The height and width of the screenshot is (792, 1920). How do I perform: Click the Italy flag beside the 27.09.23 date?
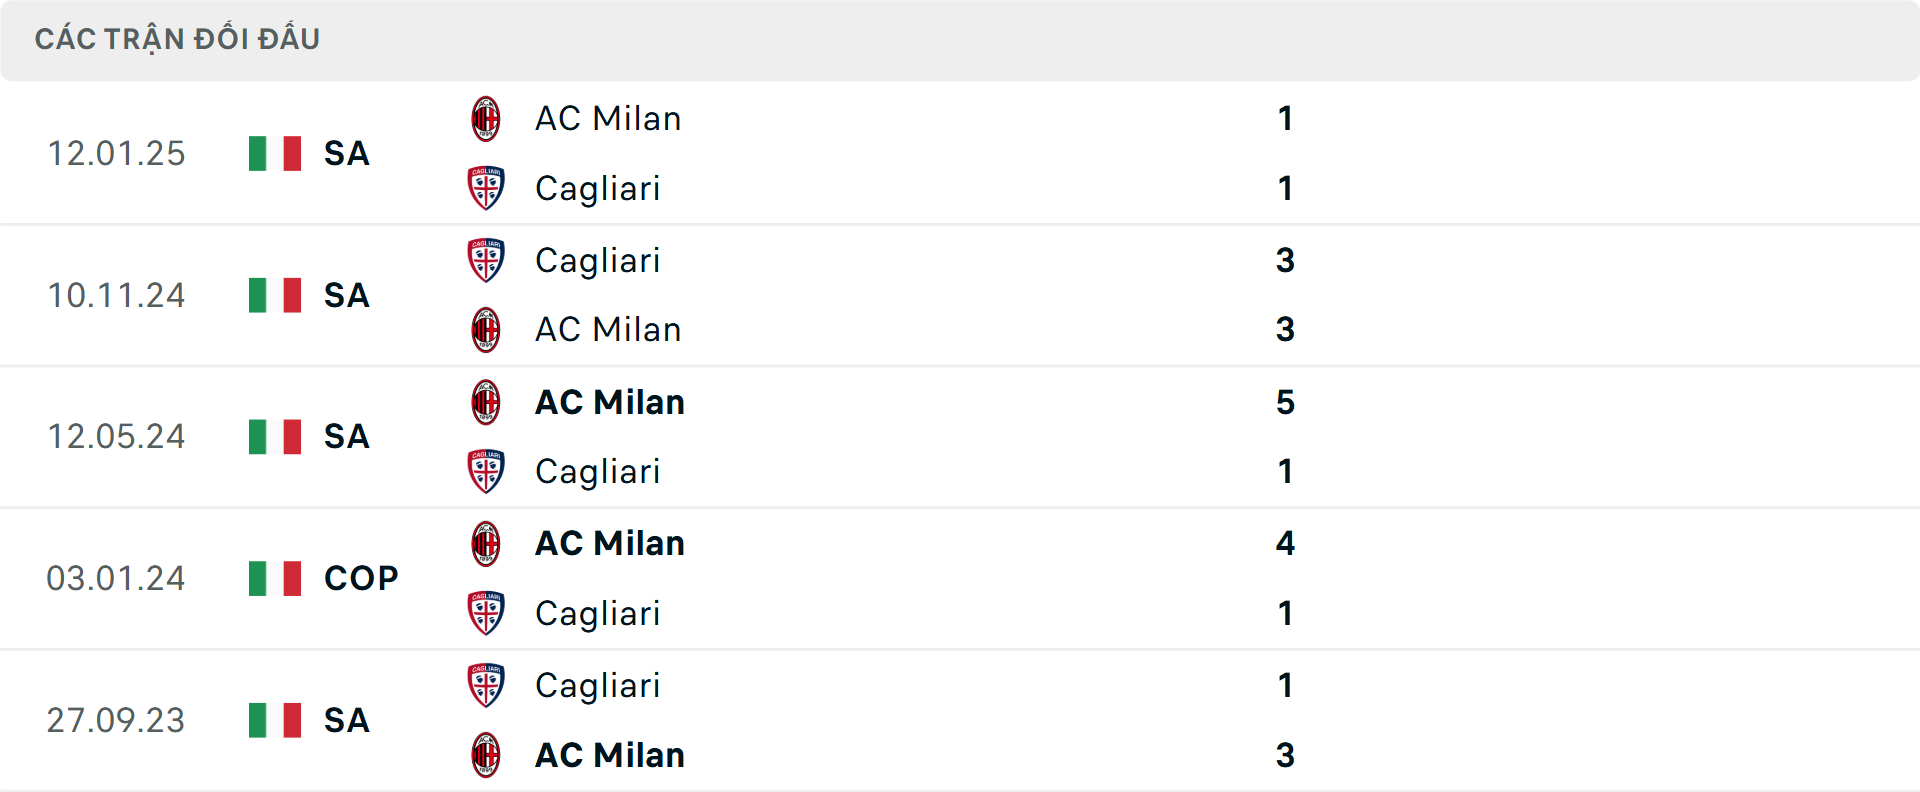(274, 720)
